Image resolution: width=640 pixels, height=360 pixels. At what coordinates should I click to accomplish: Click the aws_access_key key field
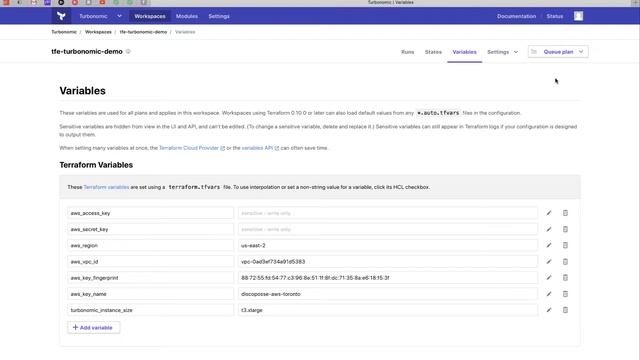click(x=151, y=213)
